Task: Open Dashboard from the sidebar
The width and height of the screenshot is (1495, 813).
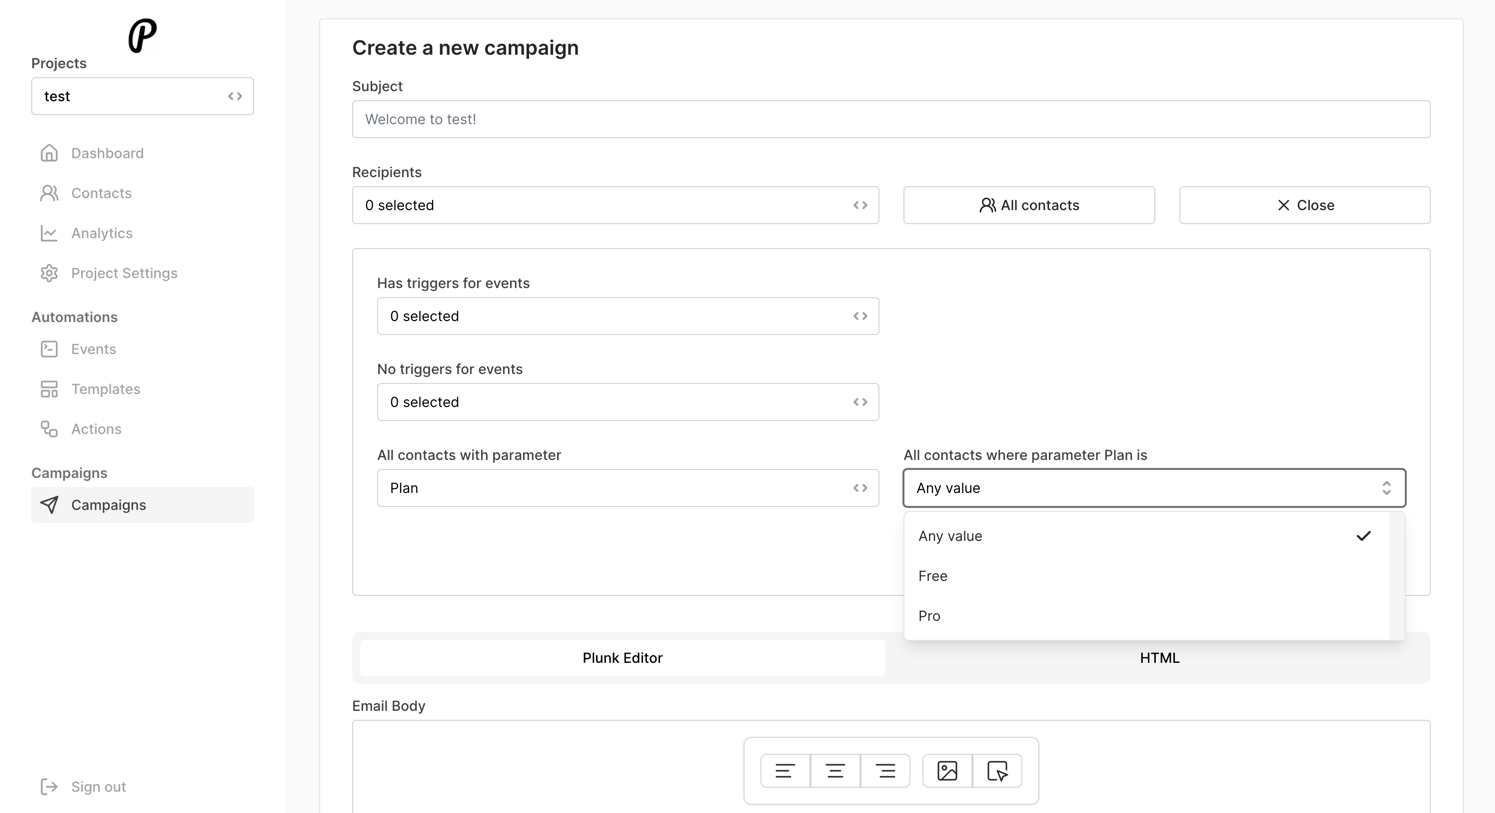Action: [107, 153]
